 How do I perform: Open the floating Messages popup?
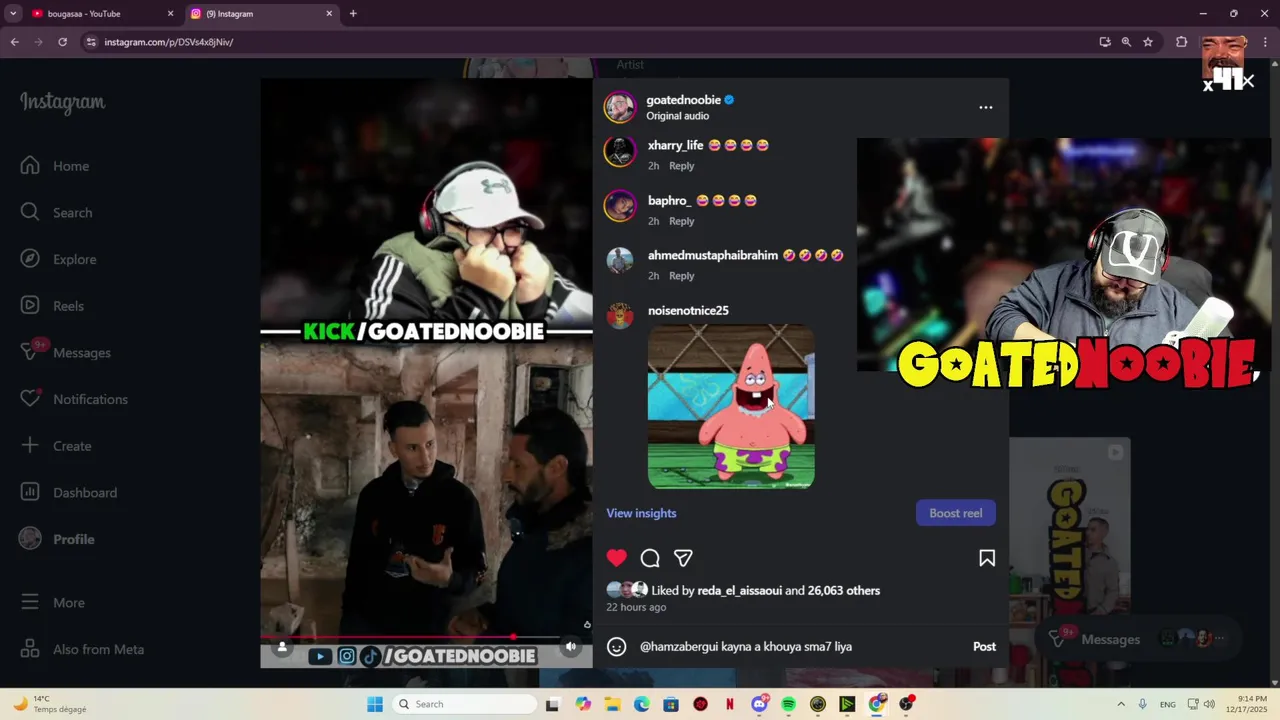pos(1137,639)
